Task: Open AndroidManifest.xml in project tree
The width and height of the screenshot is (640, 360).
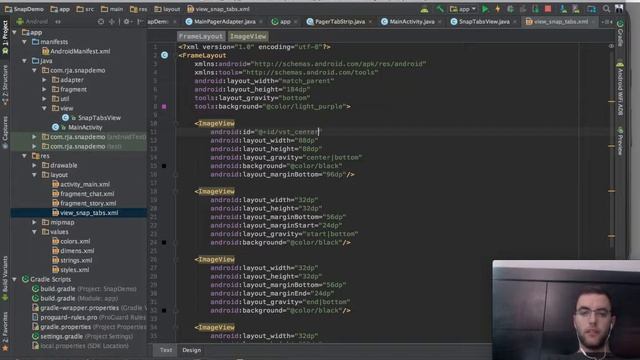Action: coord(76,51)
